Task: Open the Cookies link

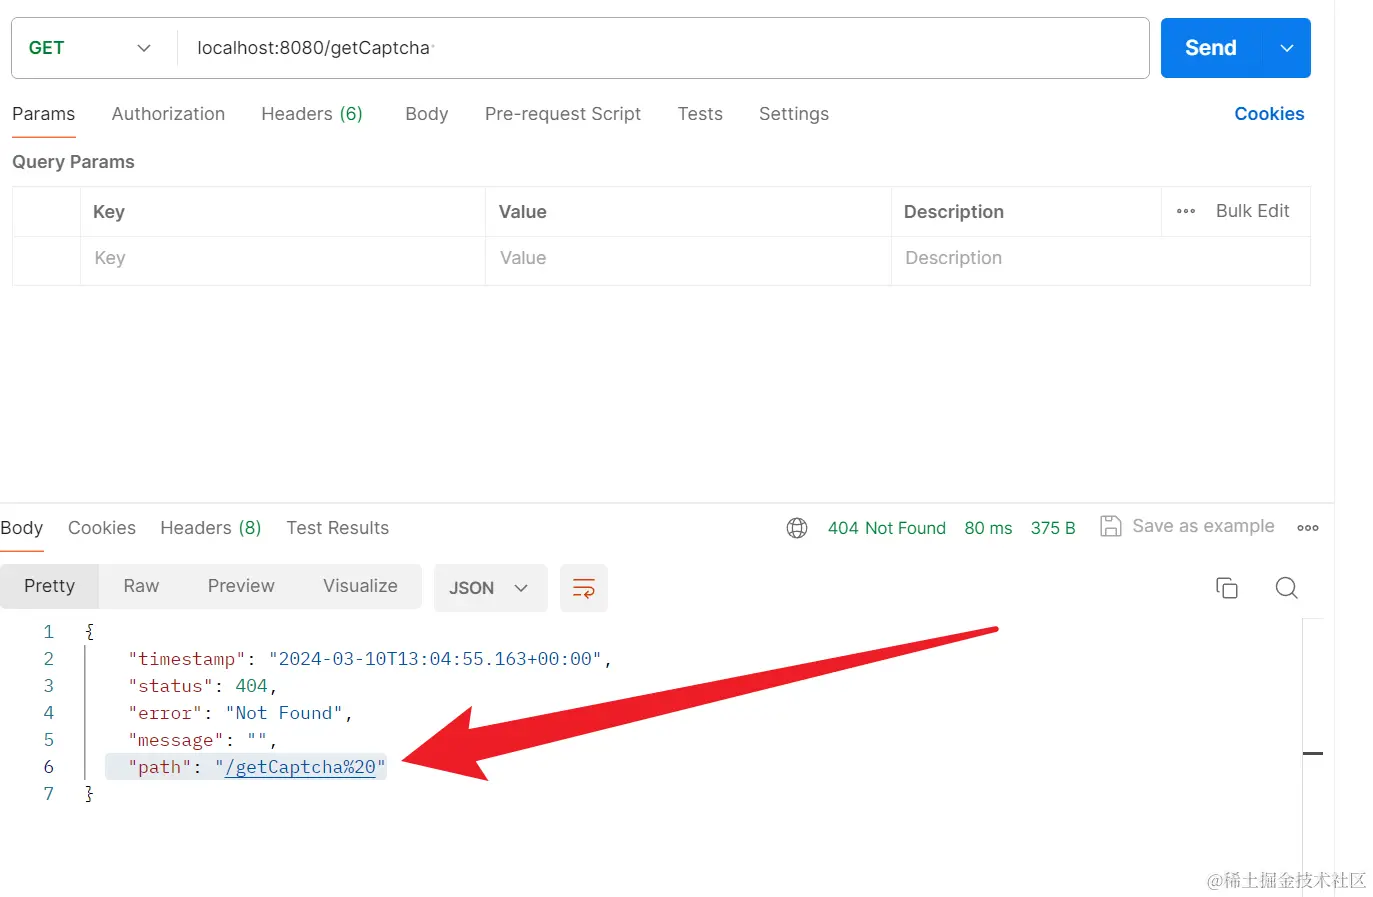Action: 1269,114
